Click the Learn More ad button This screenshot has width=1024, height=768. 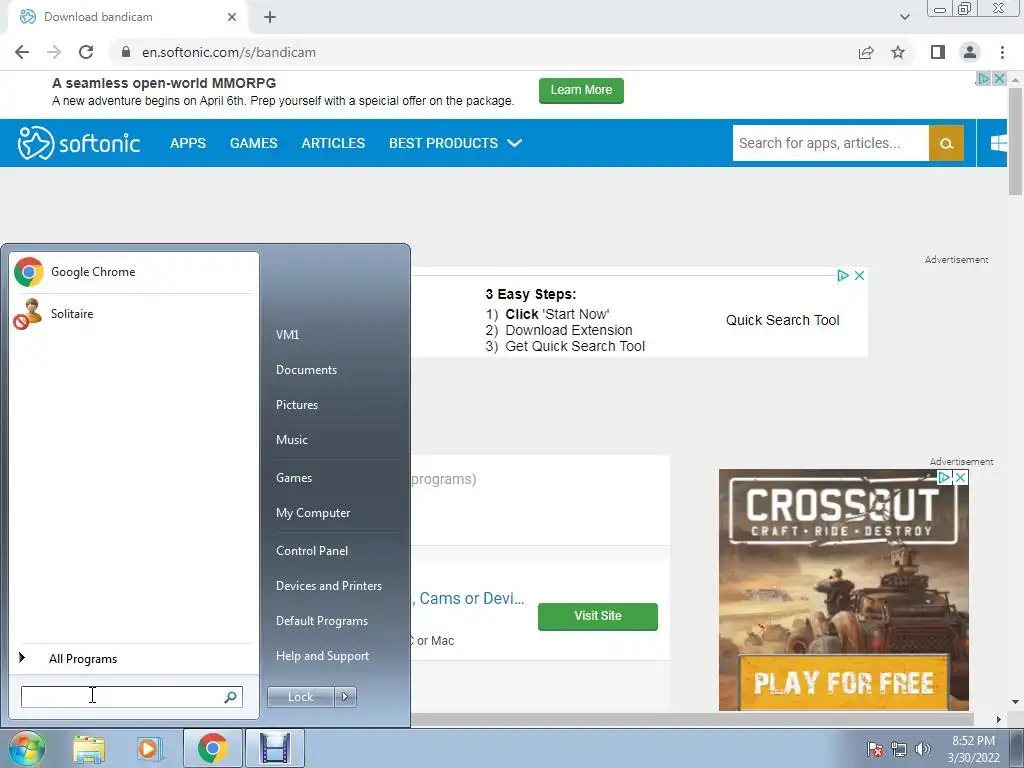coord(581,90)
